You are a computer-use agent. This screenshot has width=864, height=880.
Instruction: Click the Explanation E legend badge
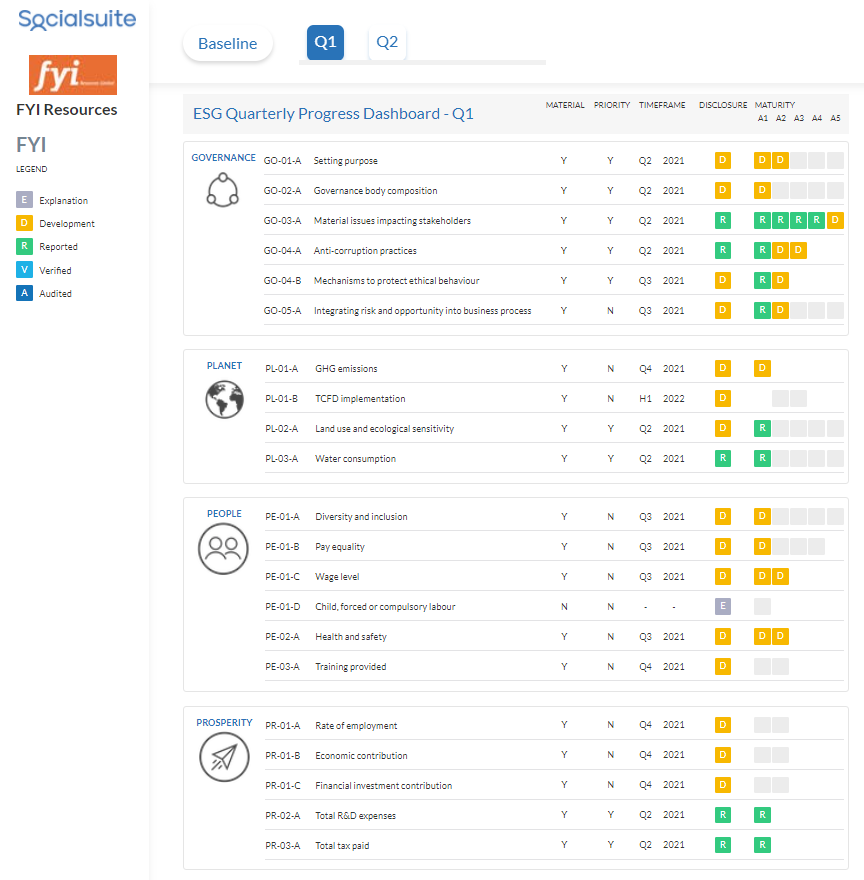click(24, 200)
